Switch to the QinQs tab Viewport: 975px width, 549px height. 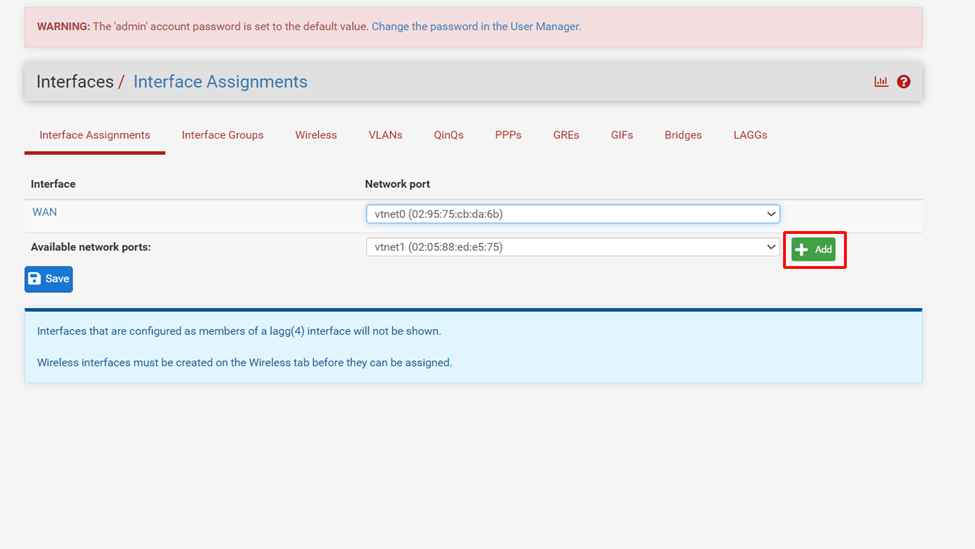click(x=448, y=135)
